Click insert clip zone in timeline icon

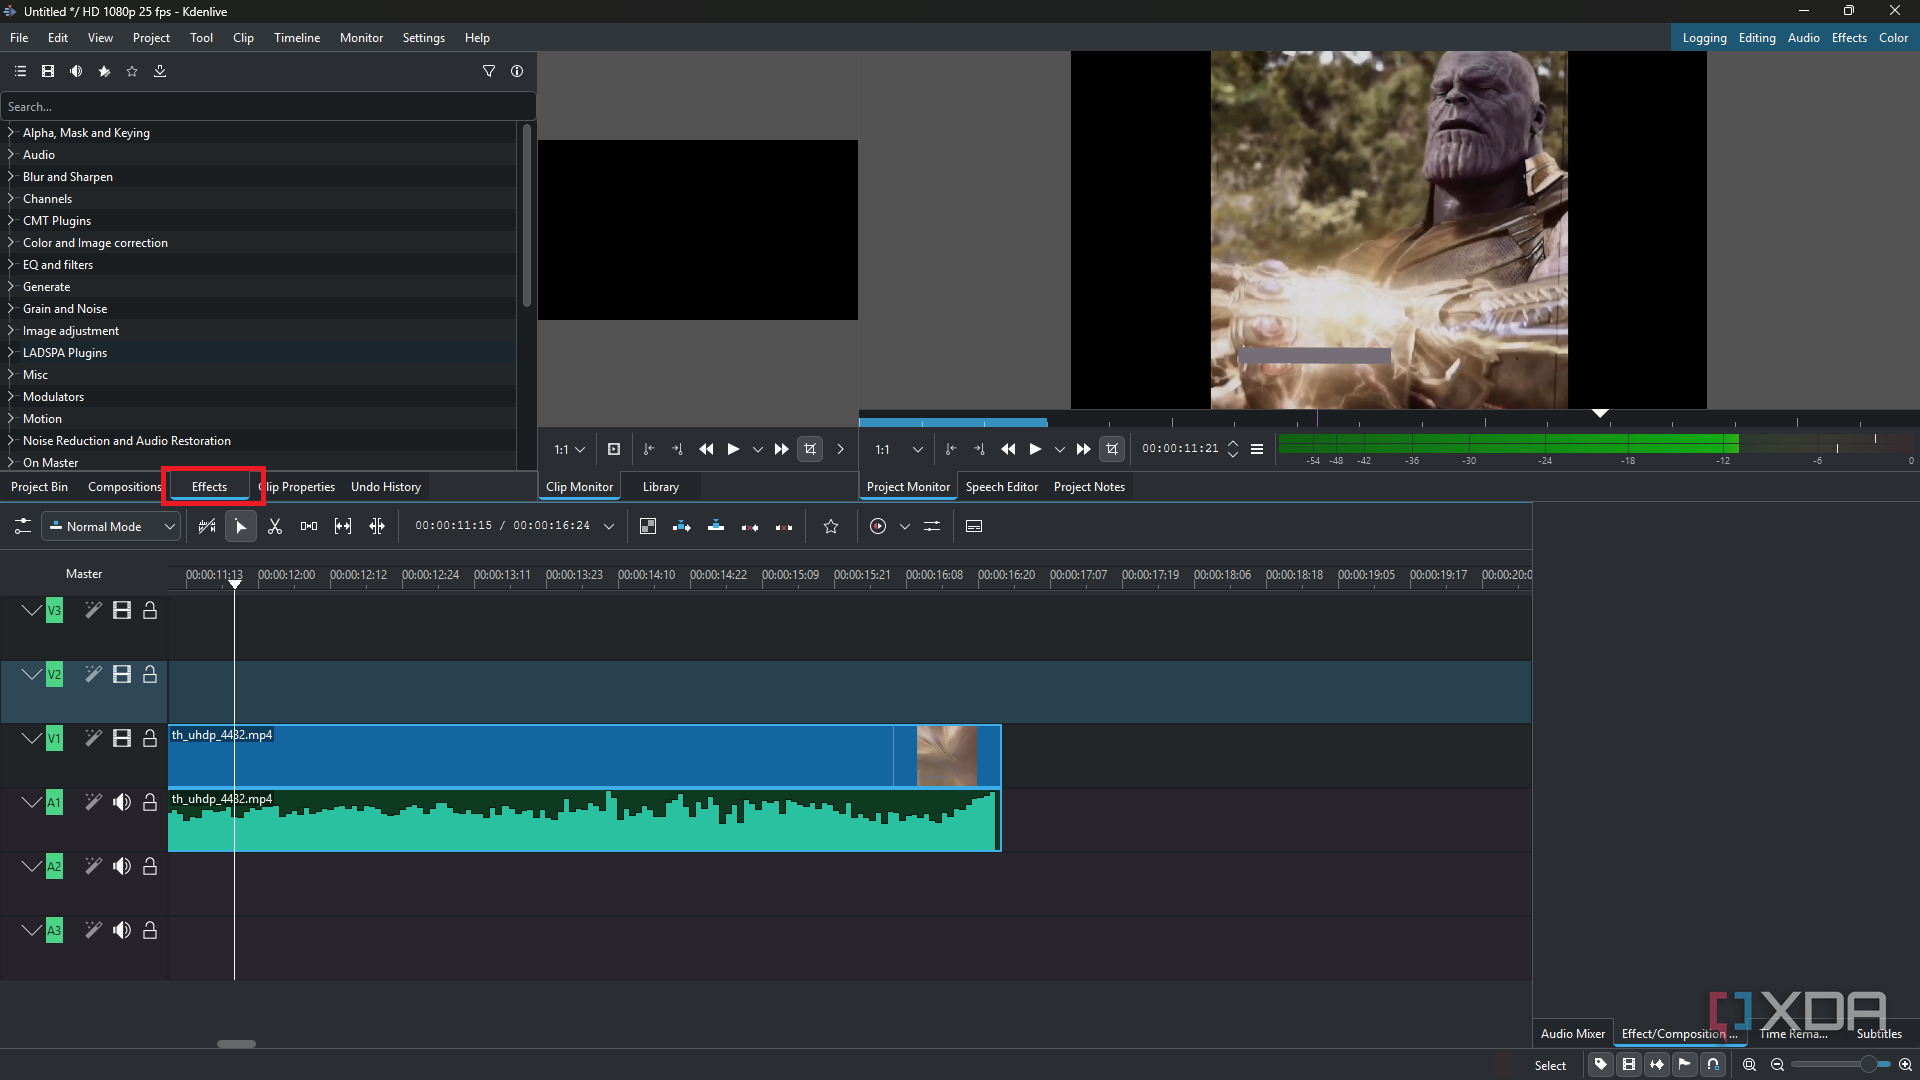tap(682, 527)
